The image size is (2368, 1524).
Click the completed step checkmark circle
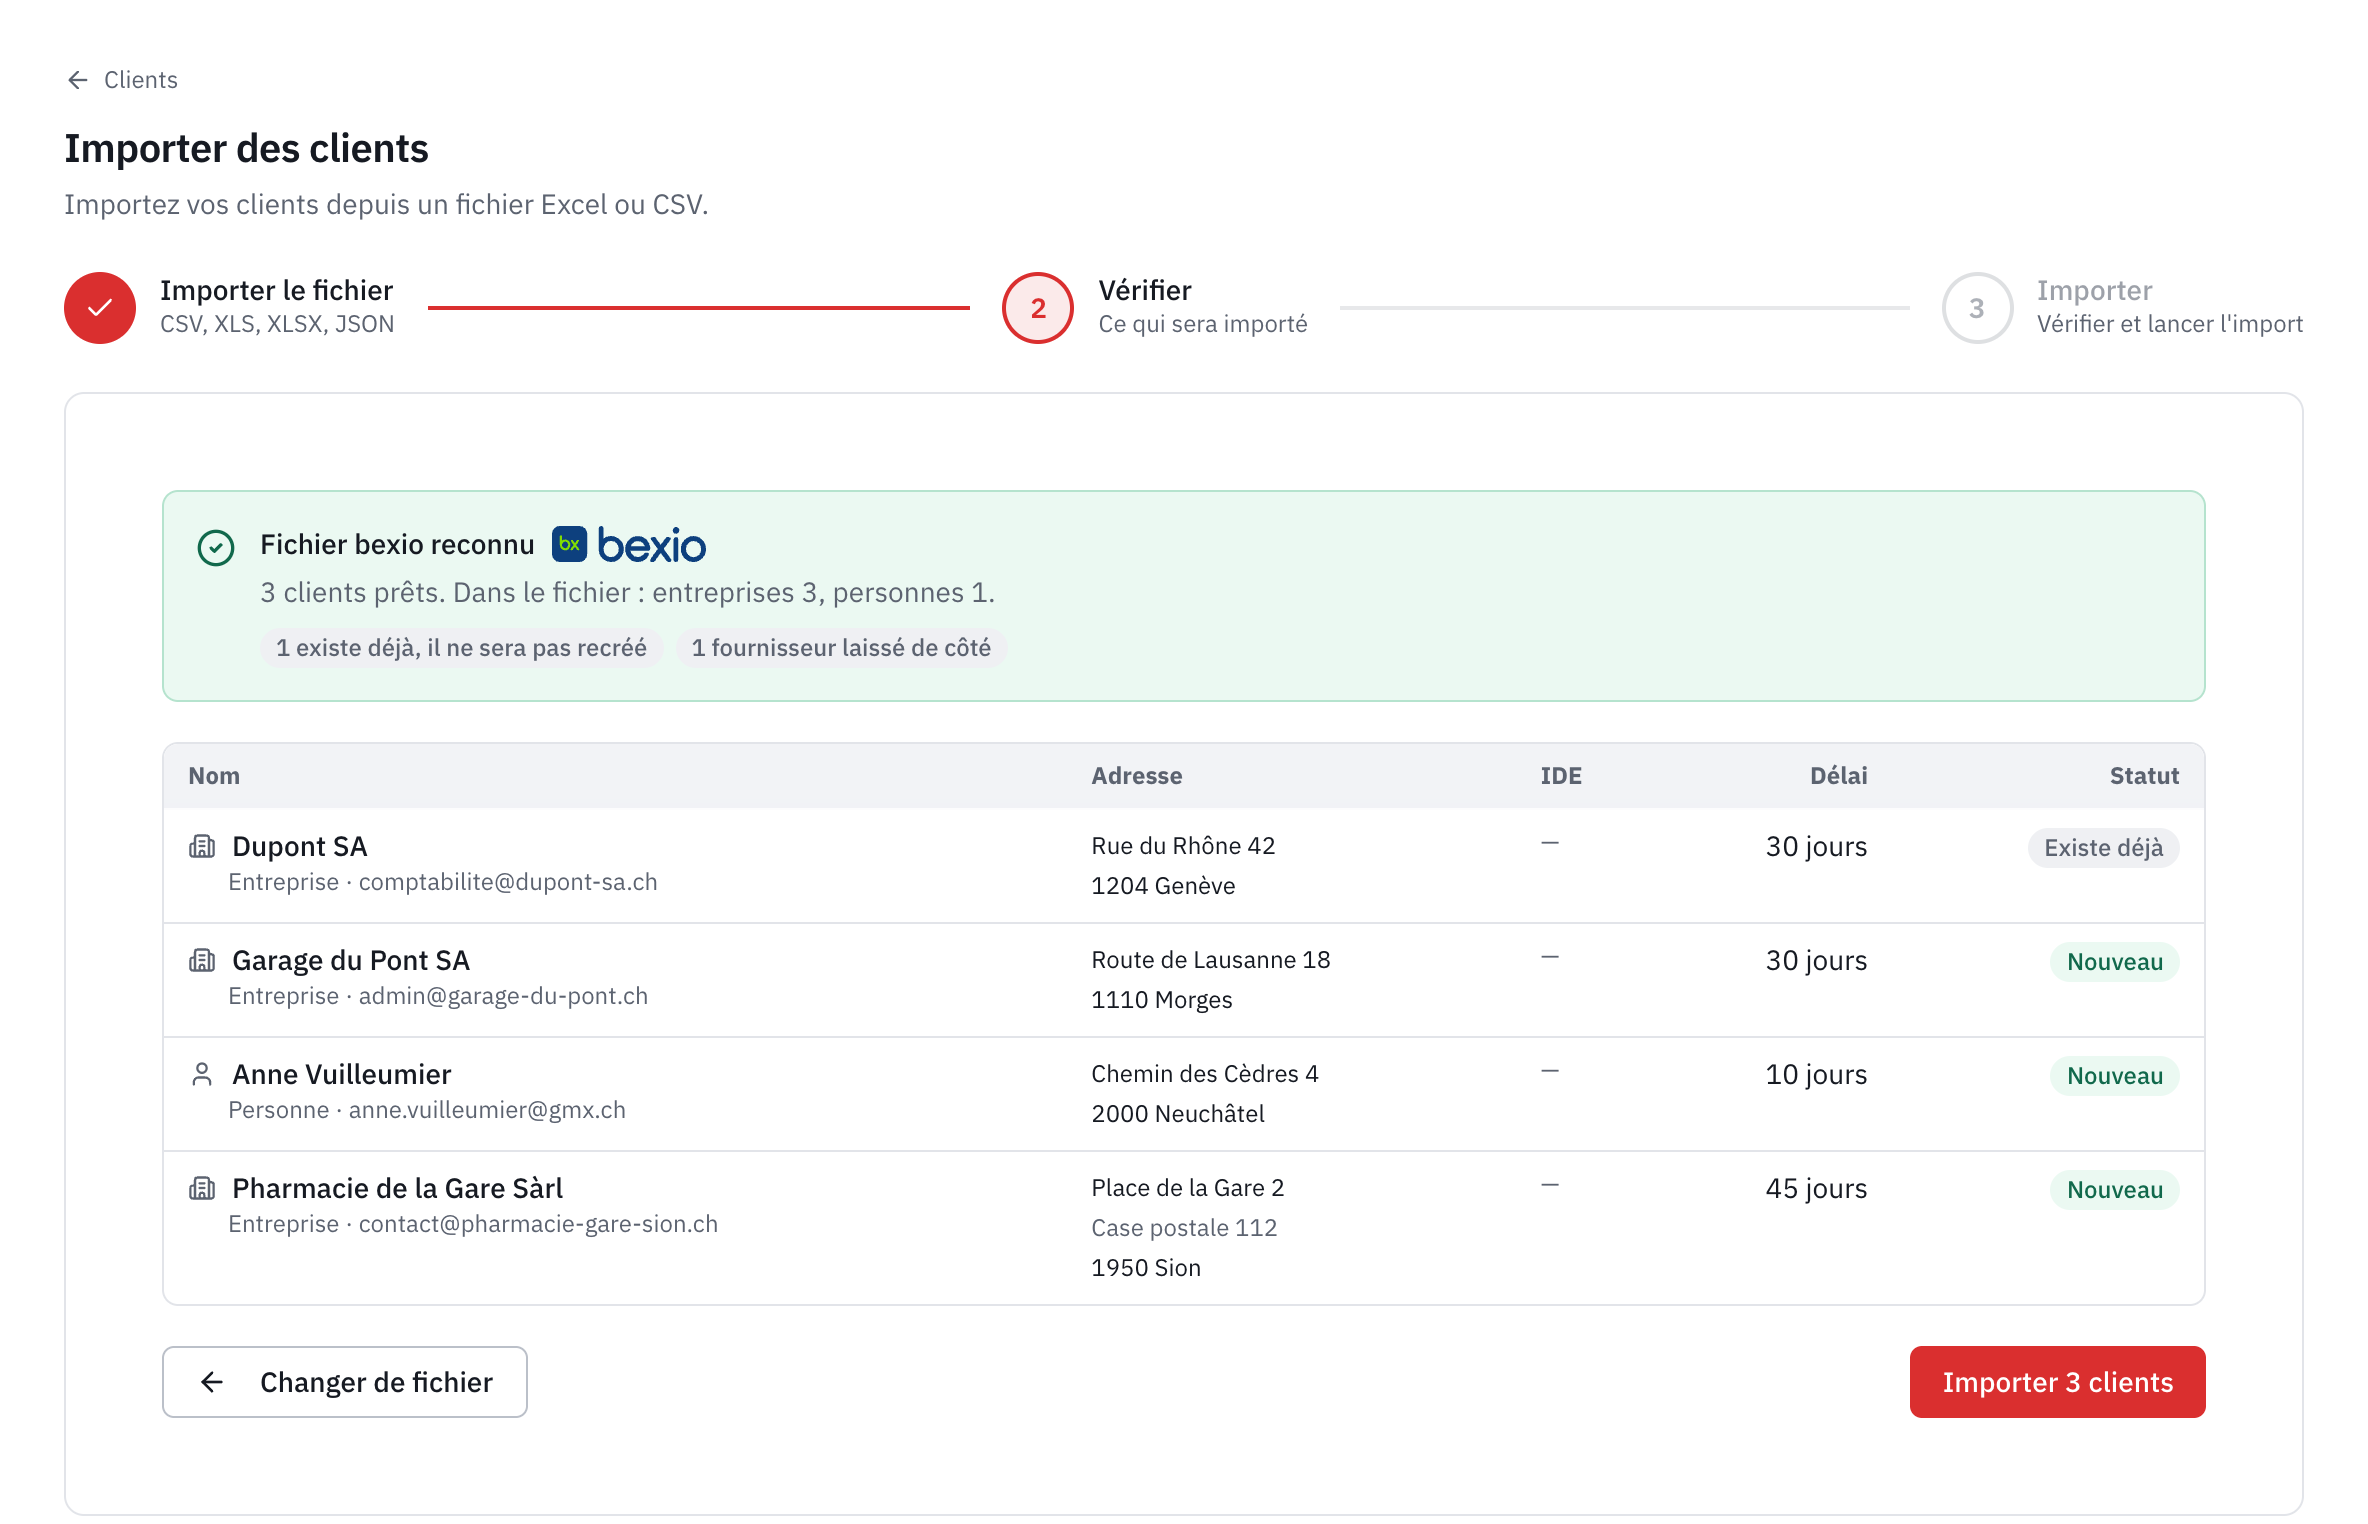[100, 308]
